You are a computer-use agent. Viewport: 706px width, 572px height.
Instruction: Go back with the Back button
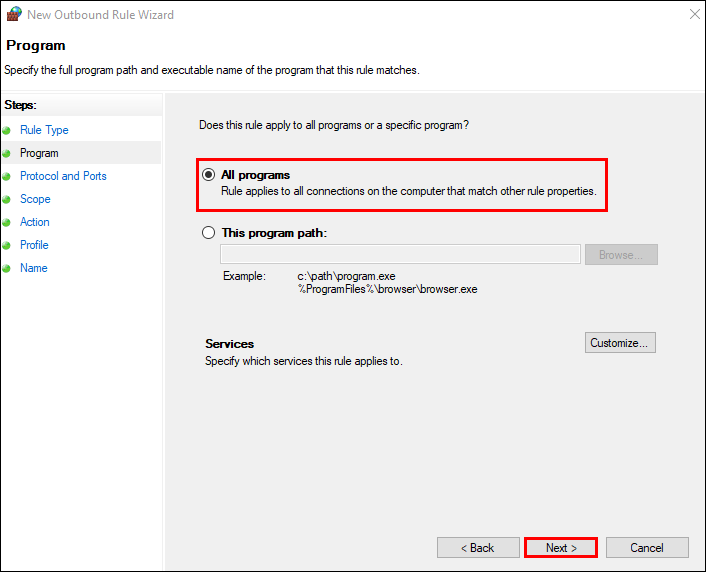coord(477,548)
